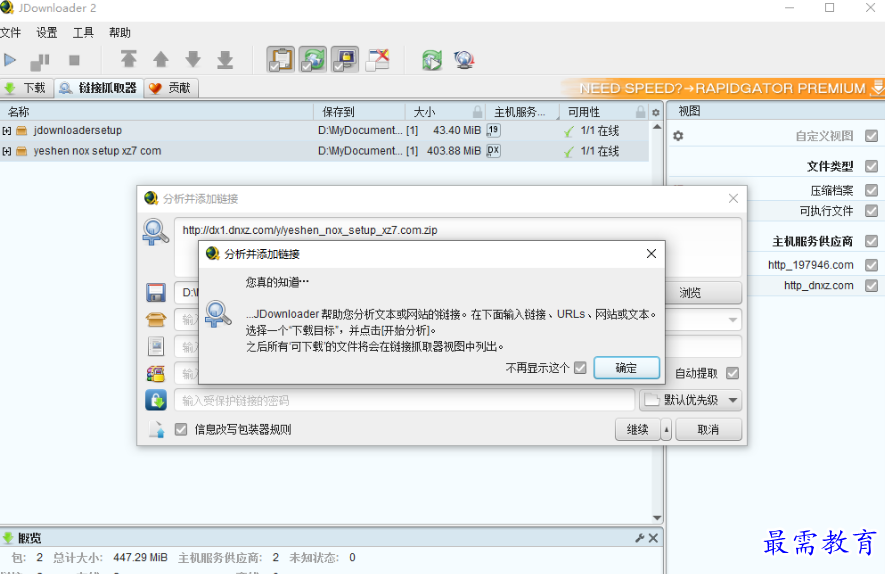885x574 pixels.
Task: Toggle hoster section checkbox
Action: 871,241
